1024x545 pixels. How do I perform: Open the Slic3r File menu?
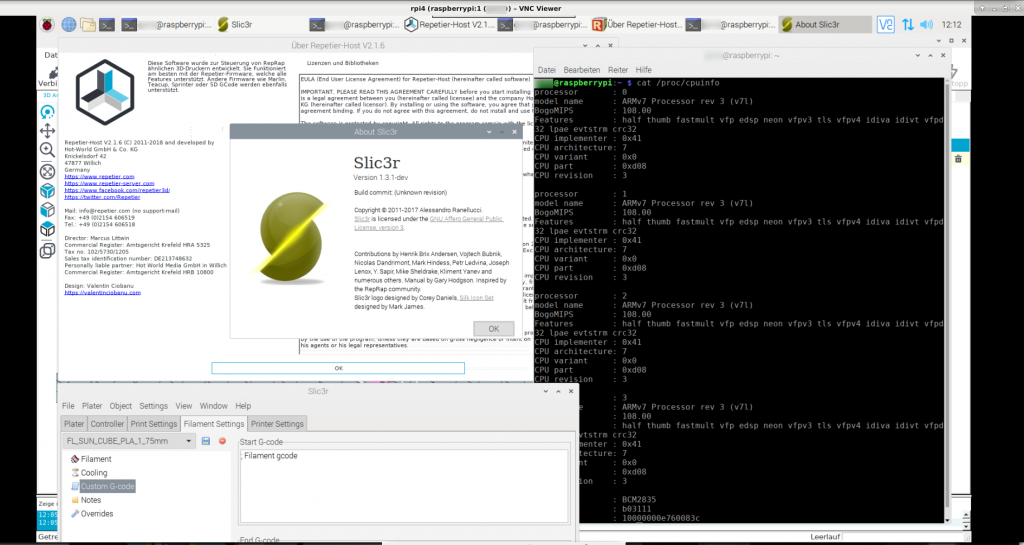[x=68, y=406]
